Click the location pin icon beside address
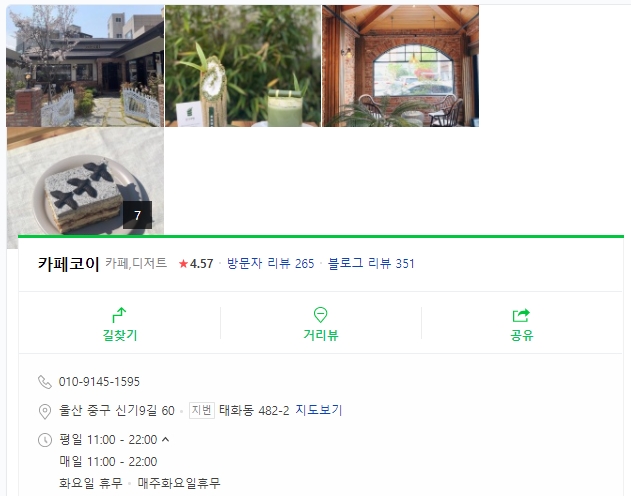631x496 pixels. 45,411
